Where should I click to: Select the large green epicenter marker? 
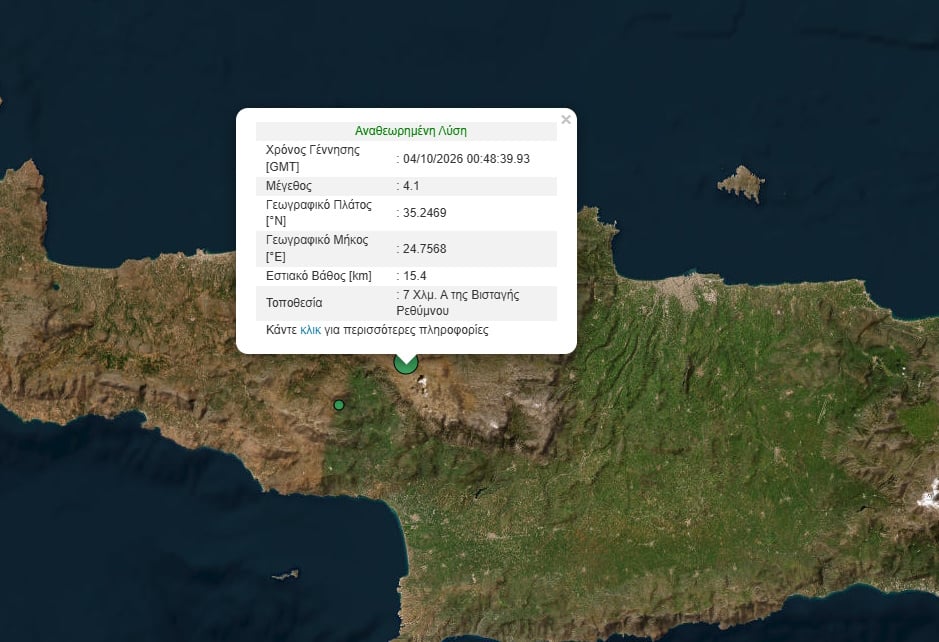405,364
